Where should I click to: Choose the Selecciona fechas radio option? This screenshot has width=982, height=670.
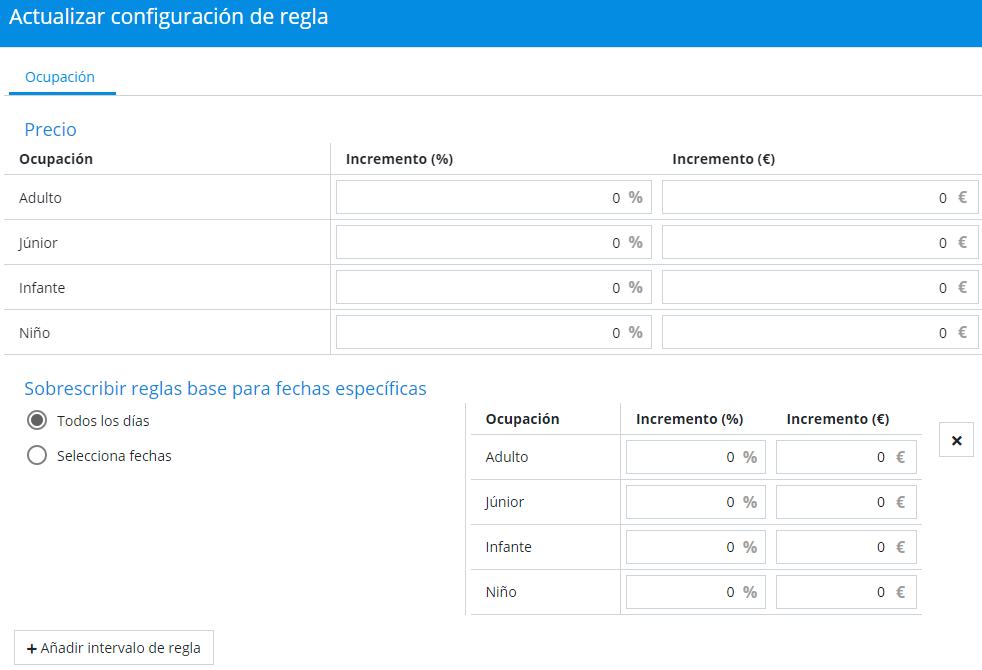[x=37, y=456]
